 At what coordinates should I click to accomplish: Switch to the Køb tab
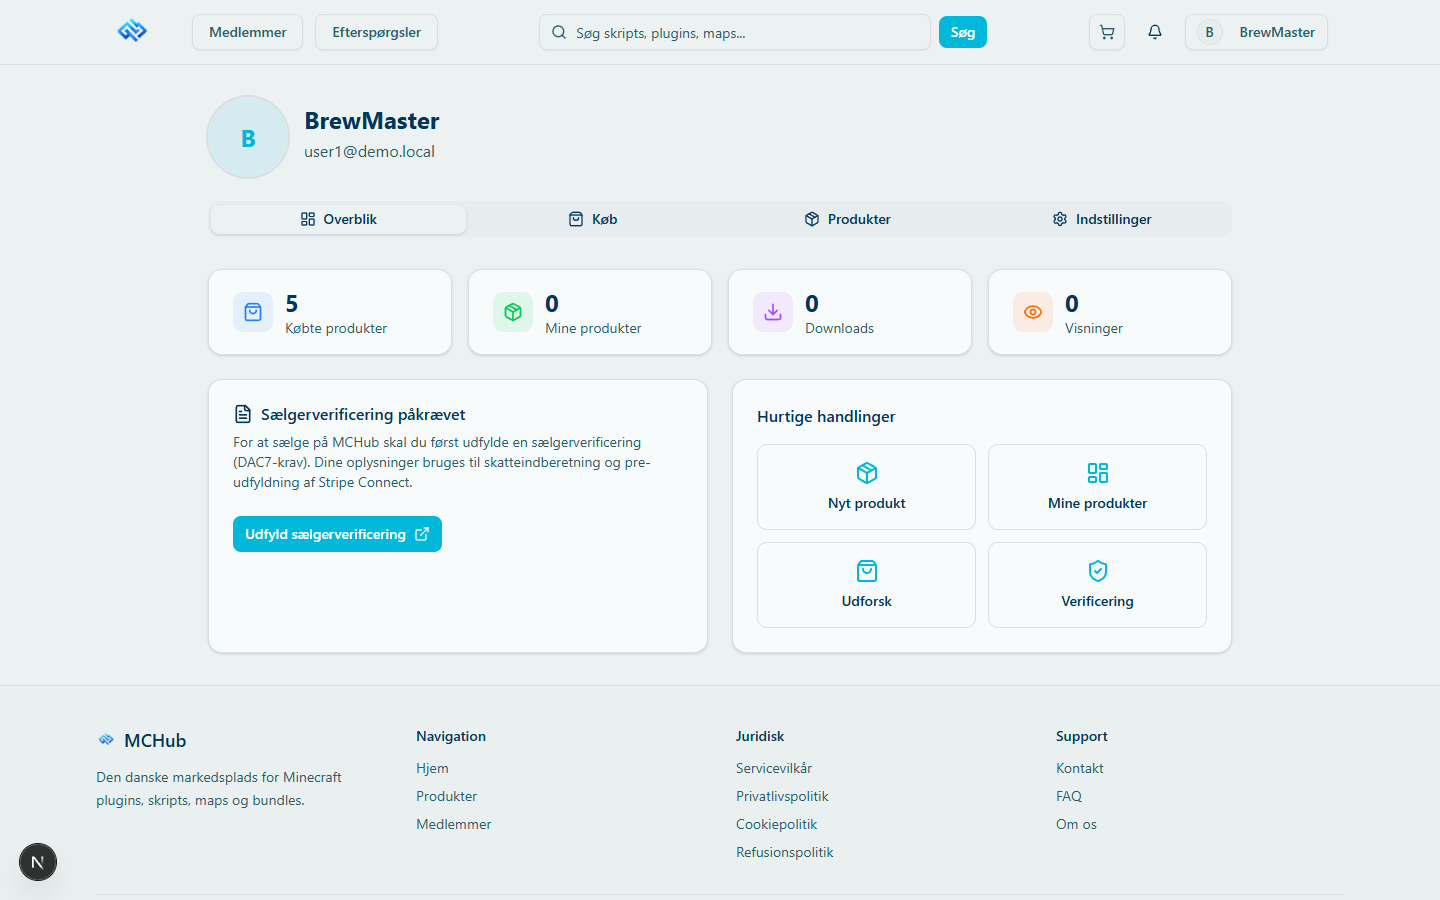pos(593,219)
